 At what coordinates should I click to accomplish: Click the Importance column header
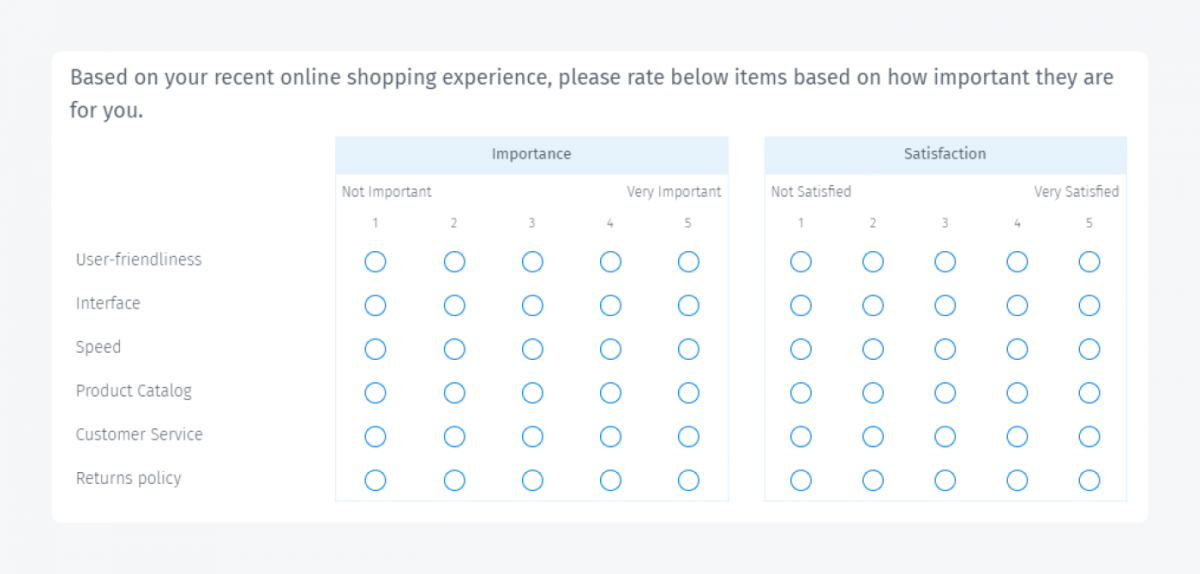coord(531,154)
